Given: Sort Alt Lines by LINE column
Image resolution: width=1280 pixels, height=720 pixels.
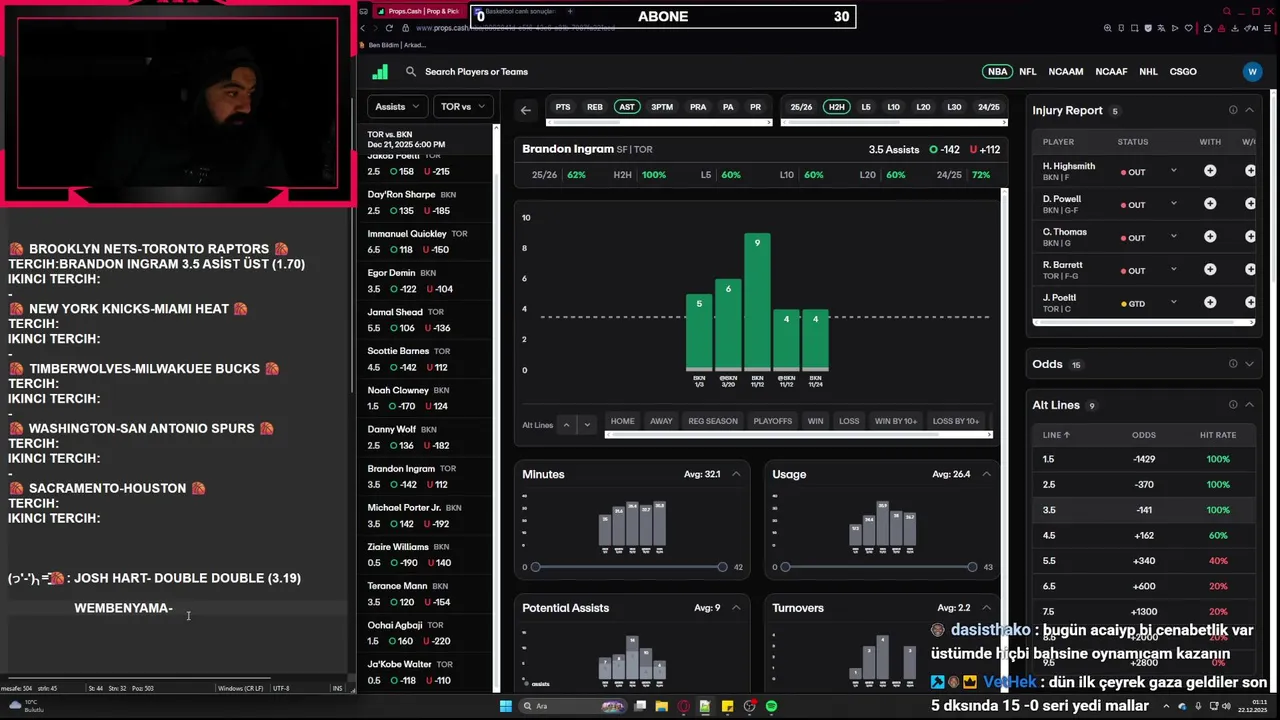Looking at the screenshot, I should 1056,435.
